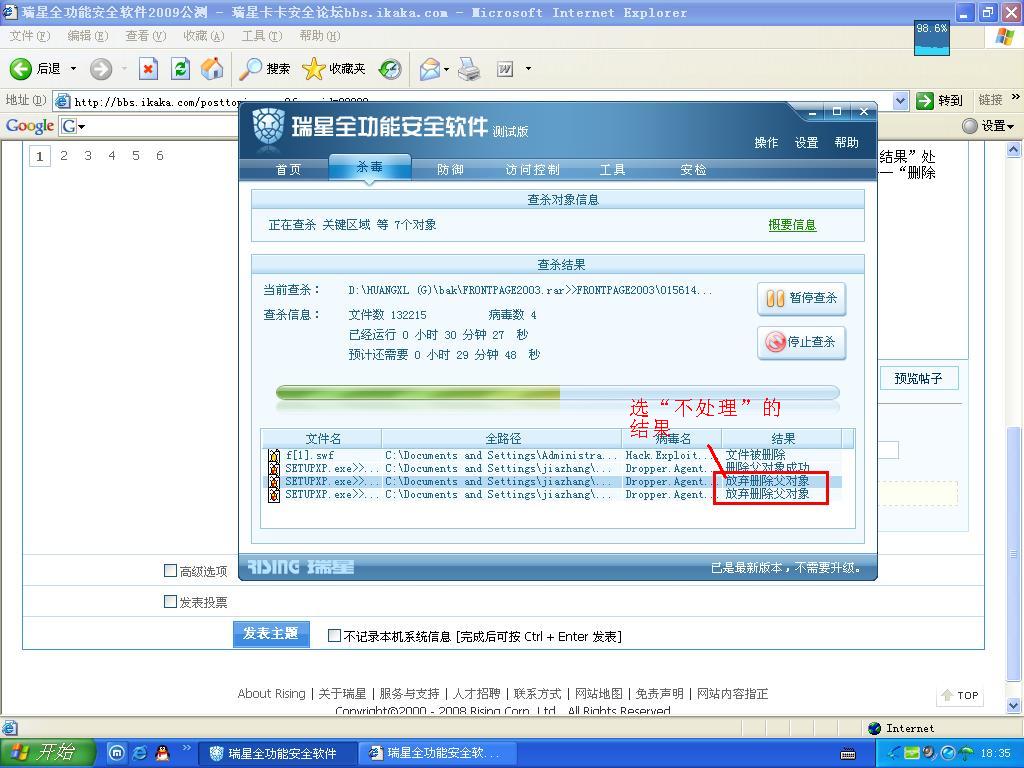This screenshot has width=1024, height=768.
Task: Click the keyboard input method tray icon
Action: [848, 754]
